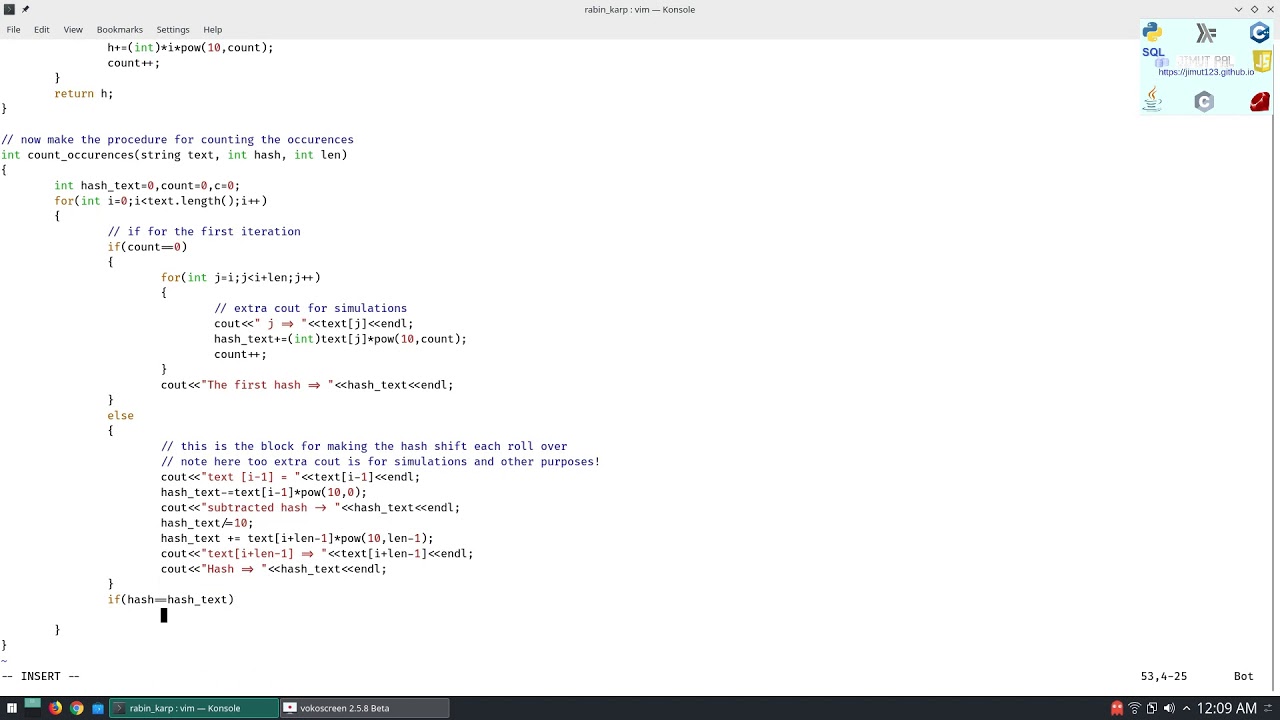Click the pin icon in title bar

(26, 9)
